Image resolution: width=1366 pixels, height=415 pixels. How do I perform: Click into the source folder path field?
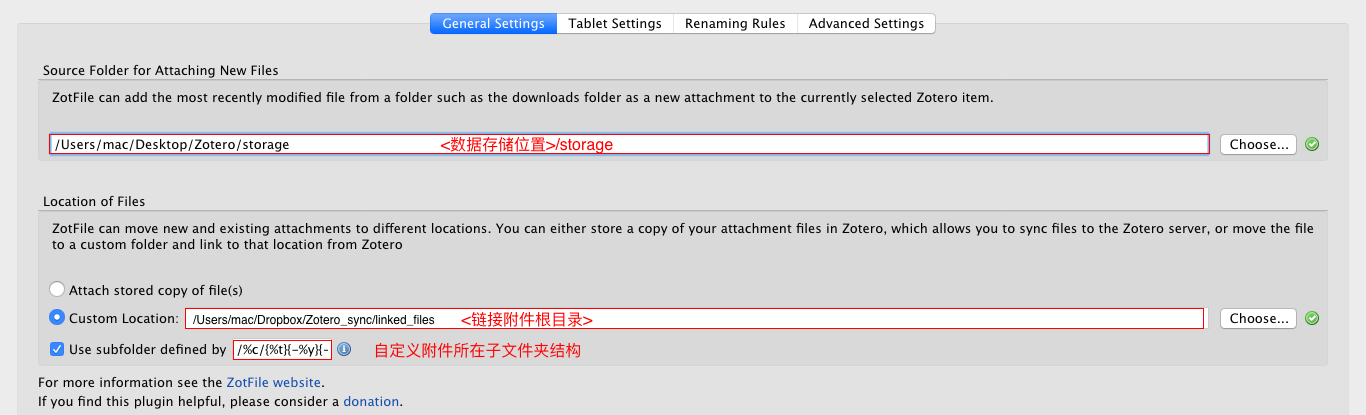(x=240, y=144)
